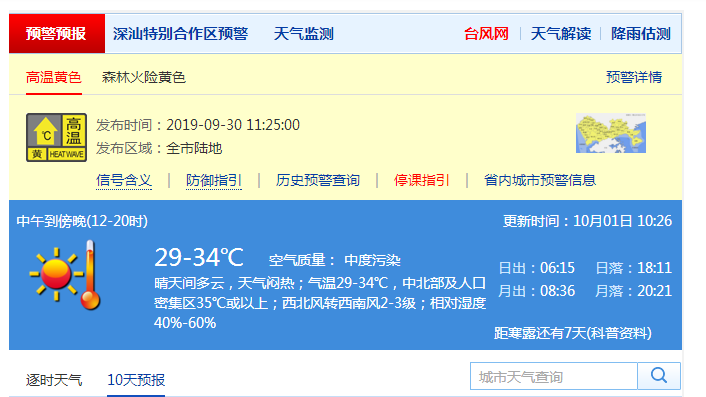This screenshot has width=706, height=397.
Task: Switch to 深山特别合作区预警 tab
Action: click(181, 34)
